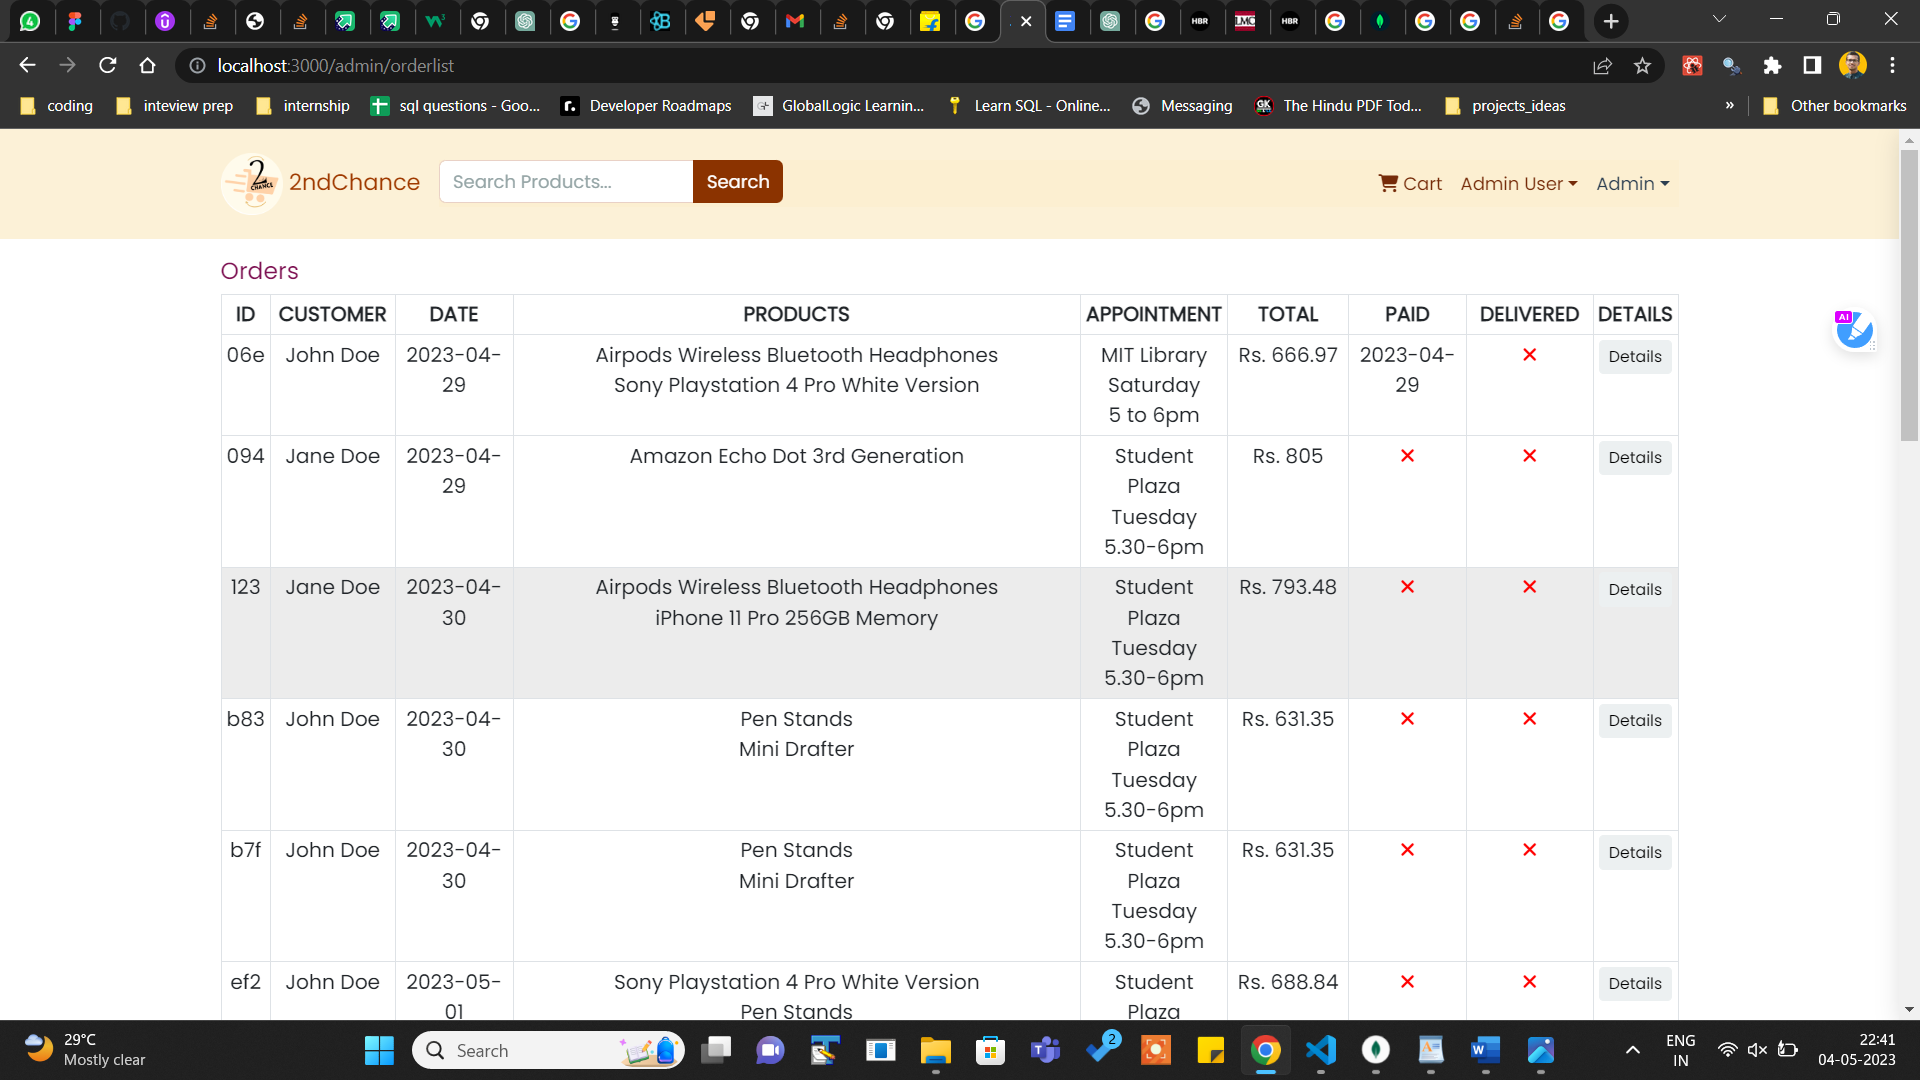The image size is (1920, 1080).
Task: Show hidden bookmarks with double chevron
Action: (1729, 105)
